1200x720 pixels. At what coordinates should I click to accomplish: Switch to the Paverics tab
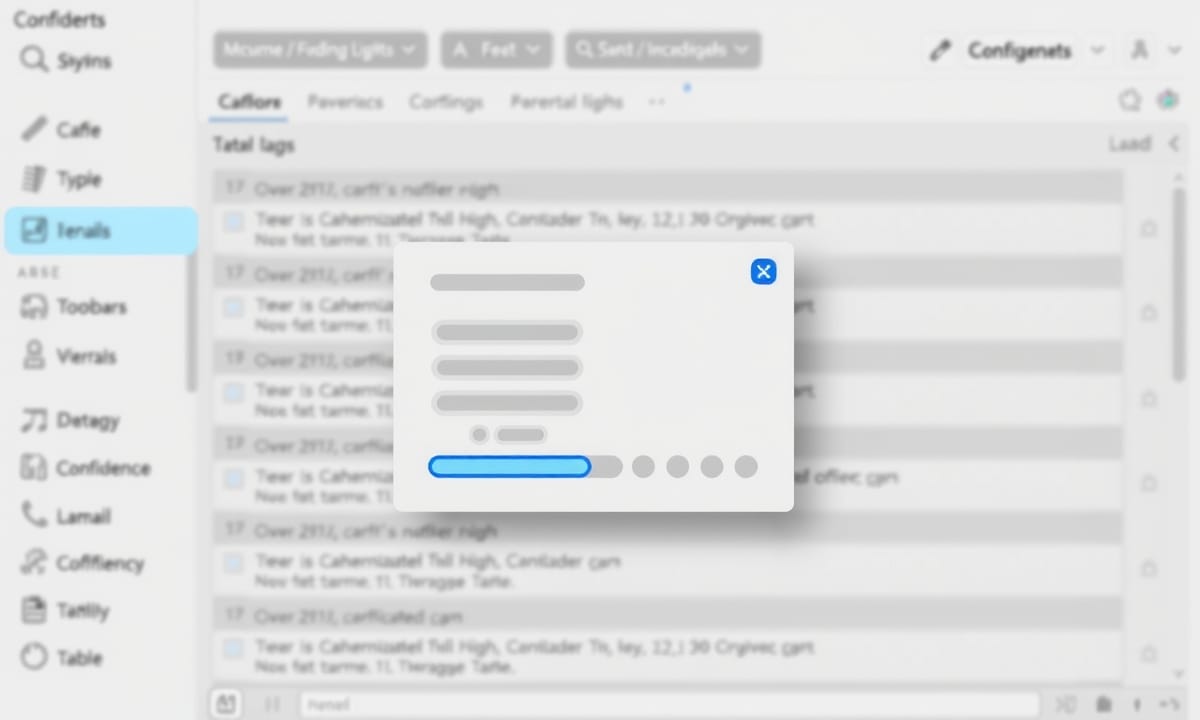click(344, 102)
